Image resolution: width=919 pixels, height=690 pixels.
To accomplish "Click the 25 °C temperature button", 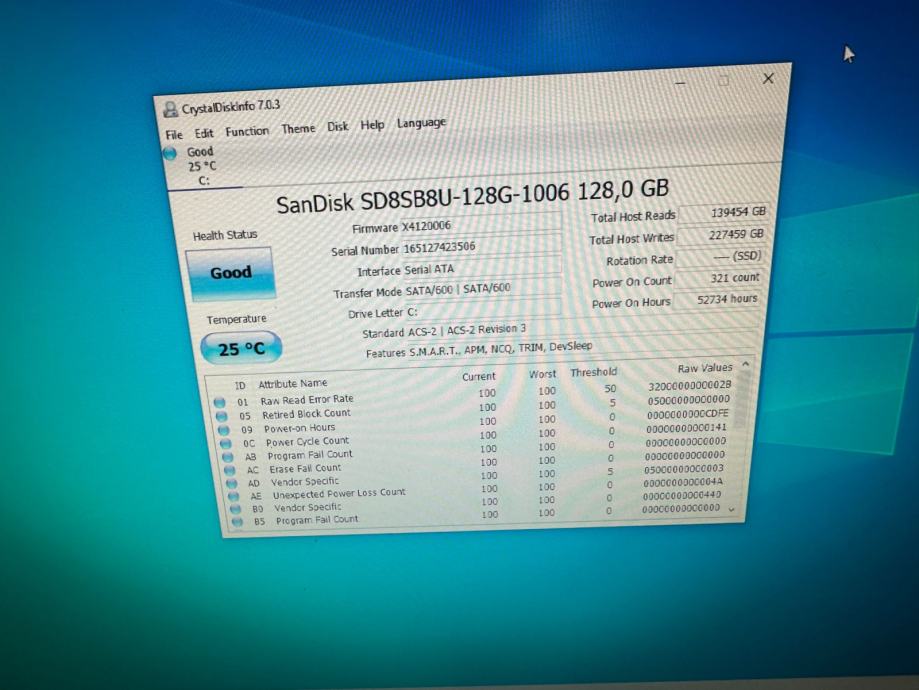I will pyautogui.click(x=241, y=349).
